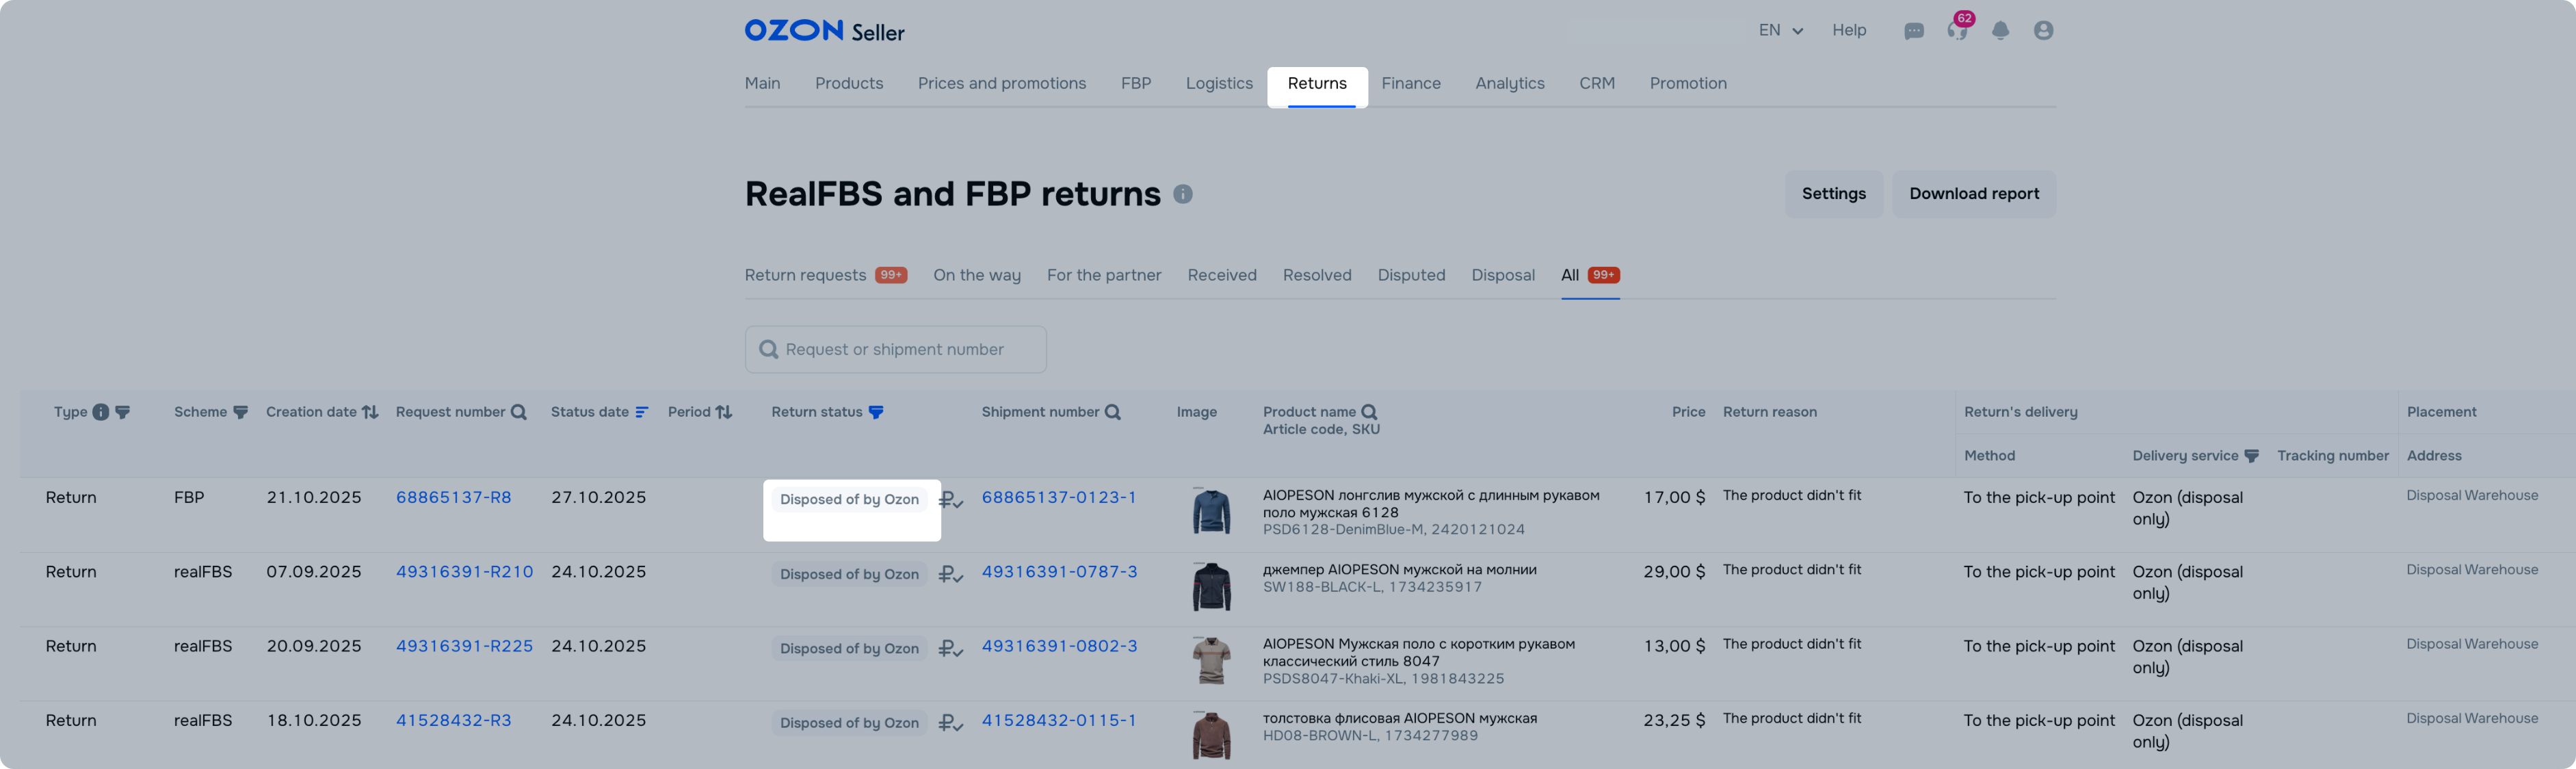
Task: Open the Finance menu item
Action: pyautogui.click(x=1410, y=84)
